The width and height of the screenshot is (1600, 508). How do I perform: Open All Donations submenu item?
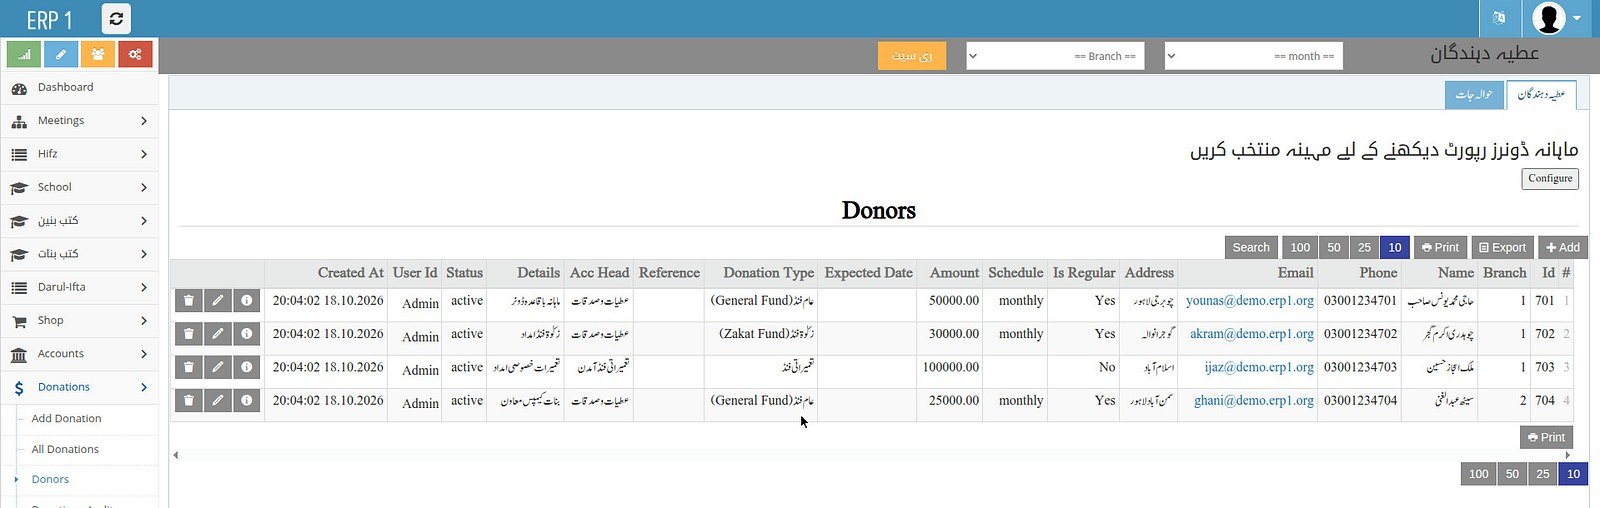tap(65, 450)
